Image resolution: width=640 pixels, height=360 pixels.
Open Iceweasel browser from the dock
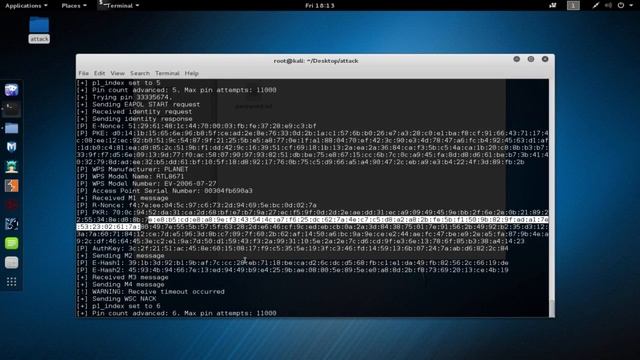tap(11, 89)
